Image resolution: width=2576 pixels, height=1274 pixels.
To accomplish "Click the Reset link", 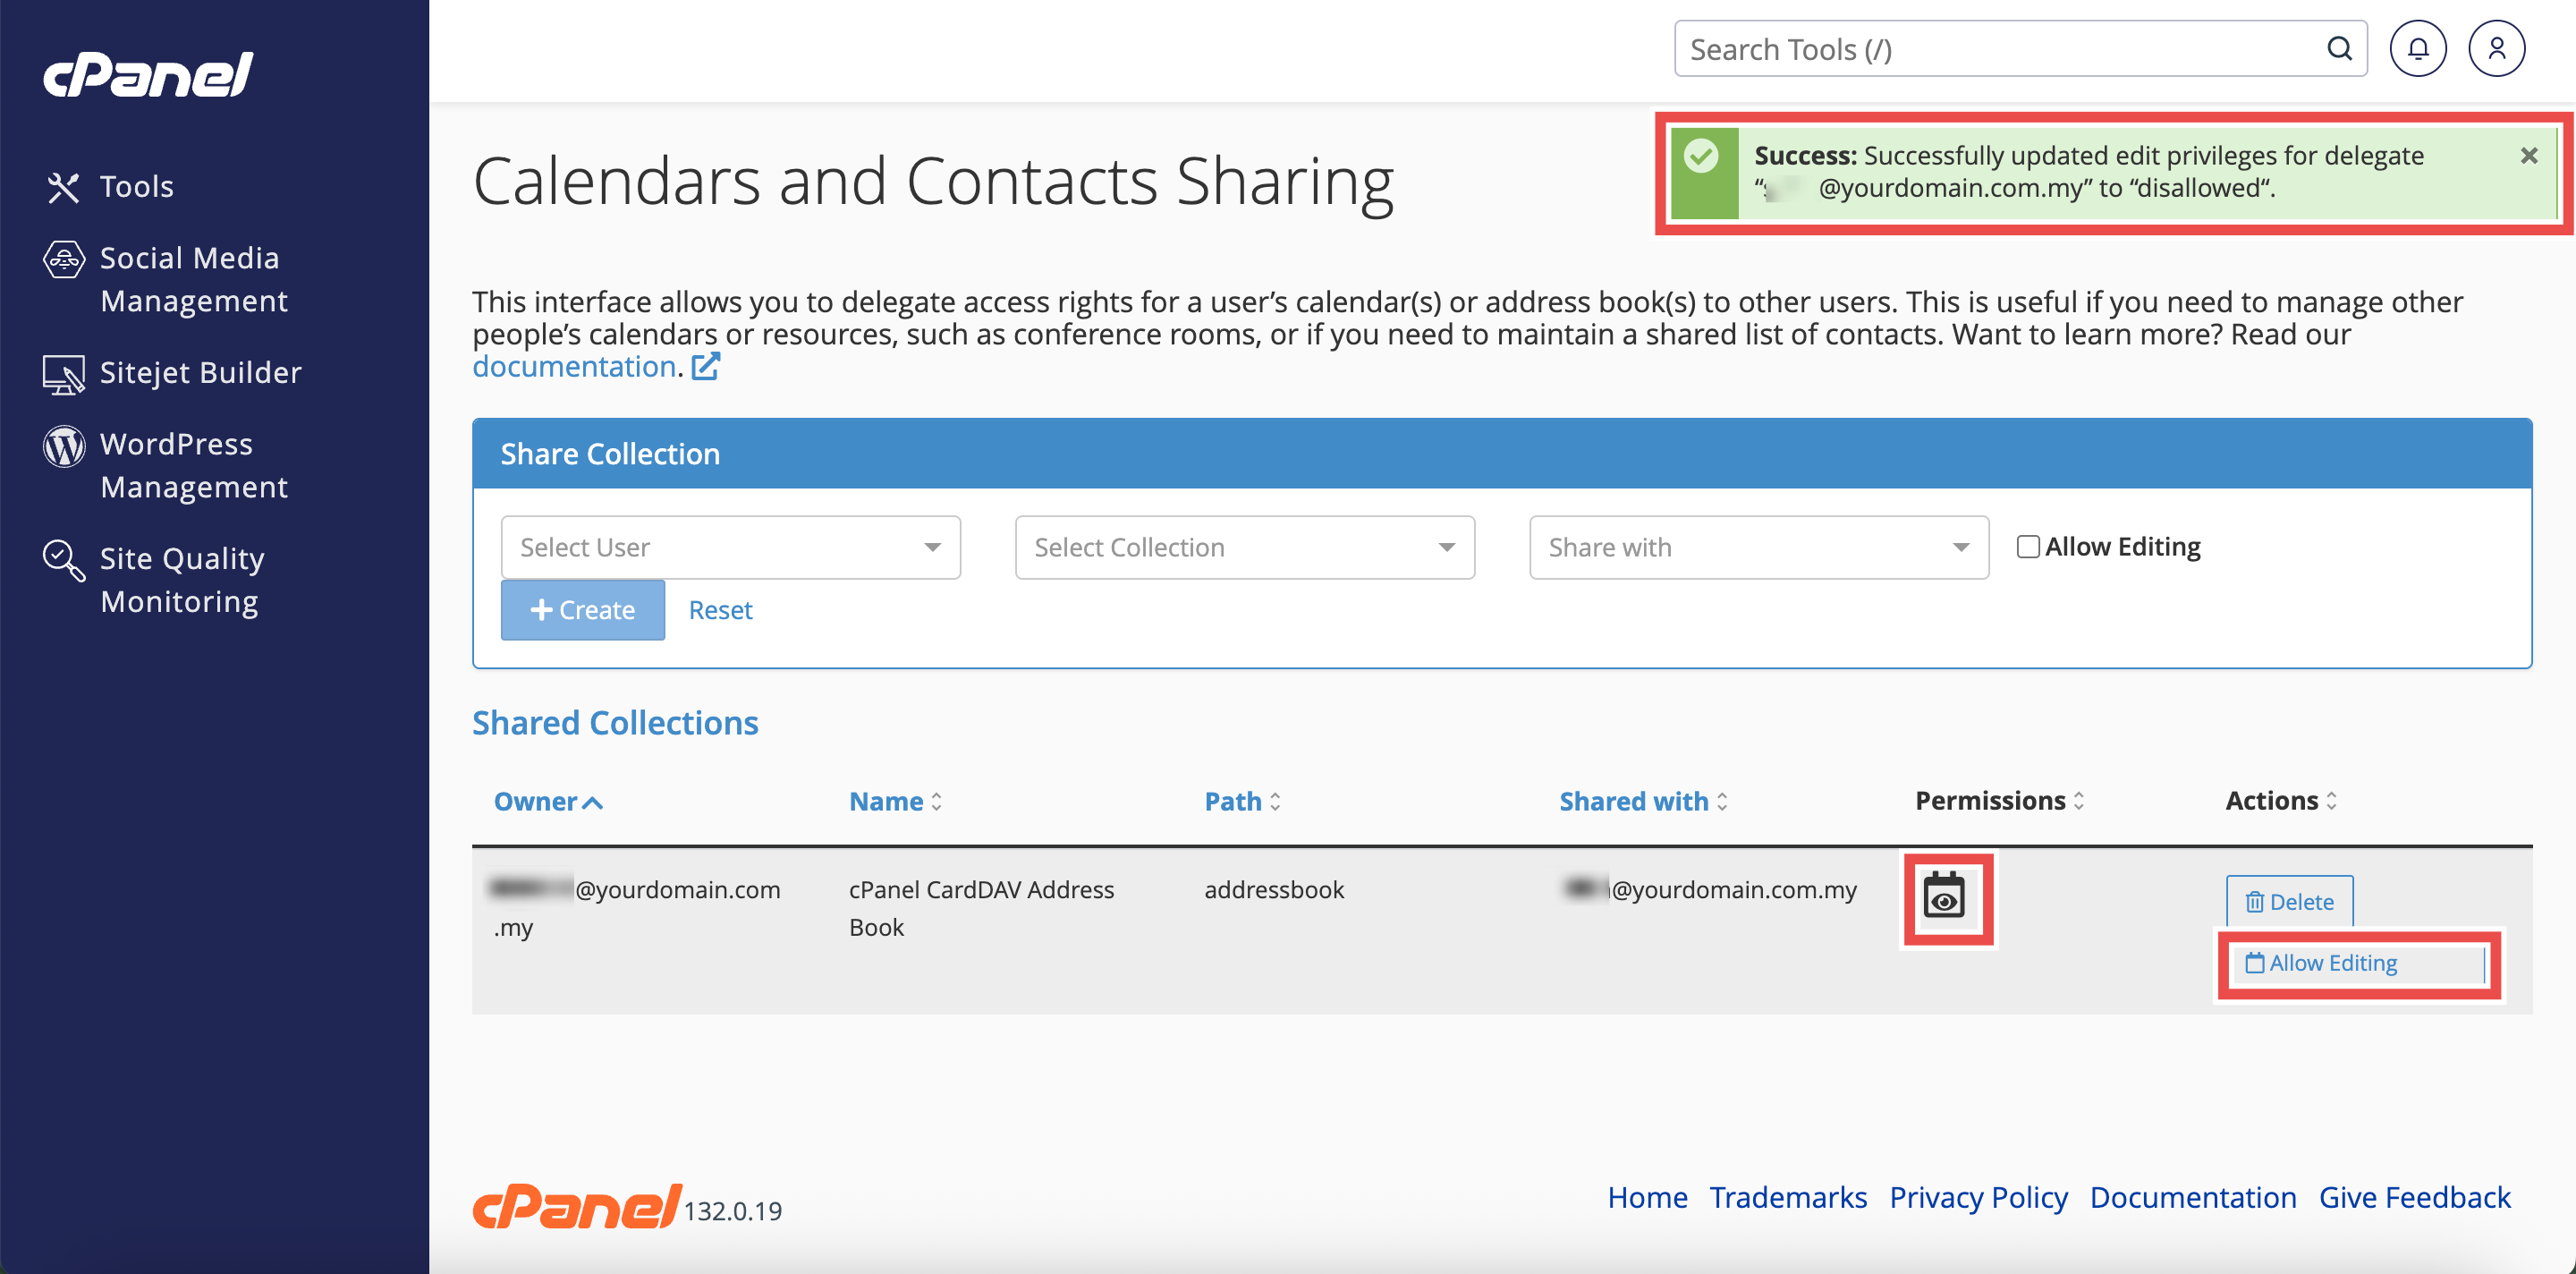I will coord(720,610).
